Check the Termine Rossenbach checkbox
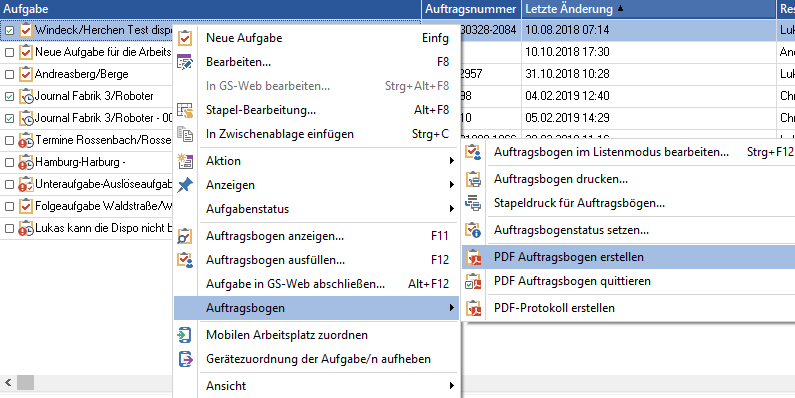Screen dimensions: 795x398 click(x=9, y=140)
